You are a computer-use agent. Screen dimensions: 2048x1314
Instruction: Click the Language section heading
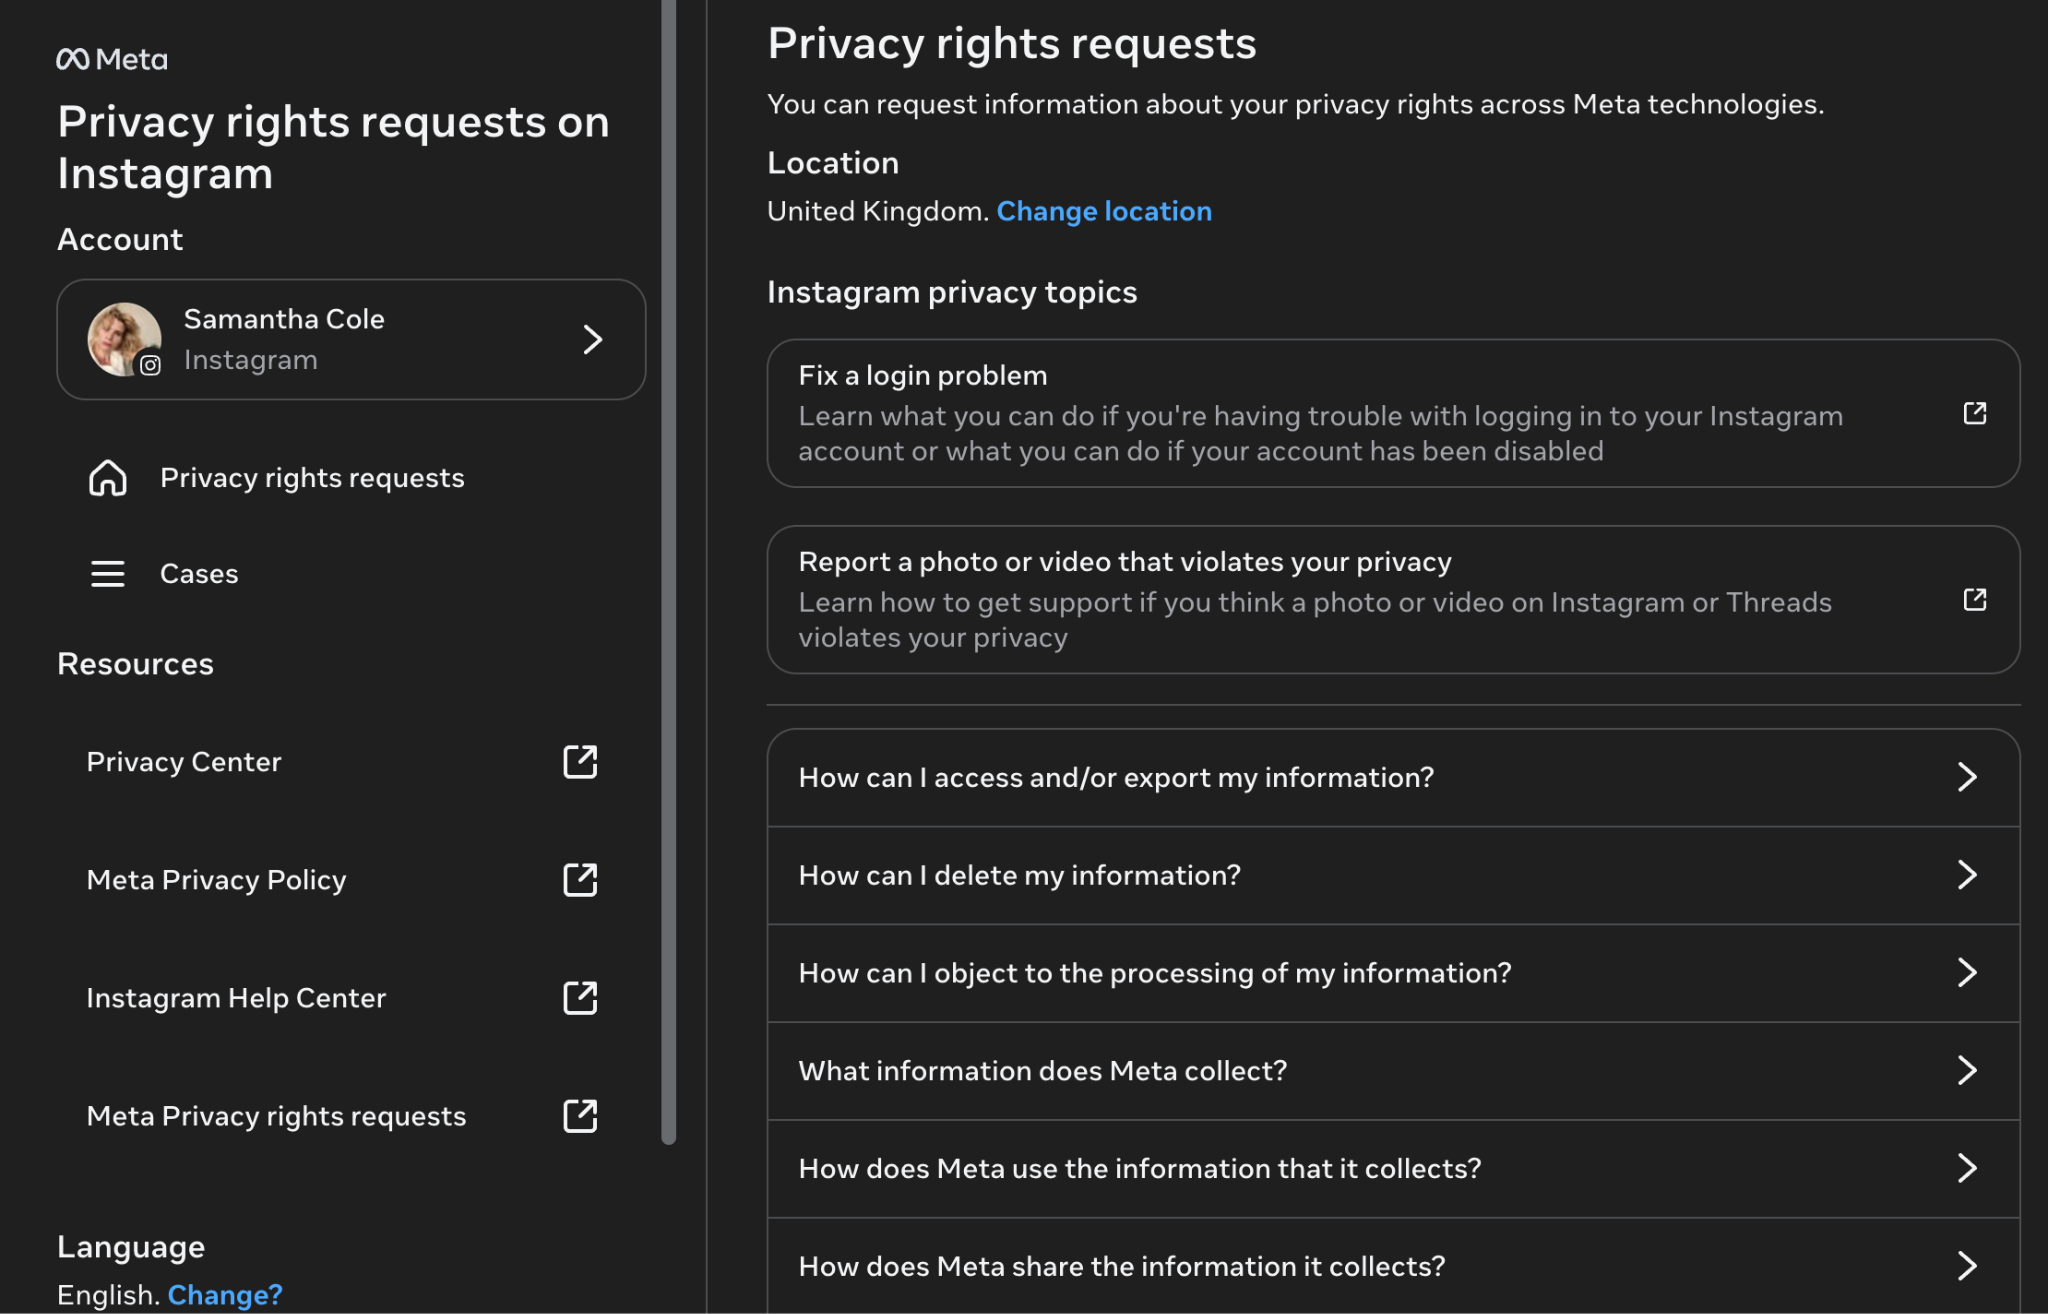(x=131, y=1247)
